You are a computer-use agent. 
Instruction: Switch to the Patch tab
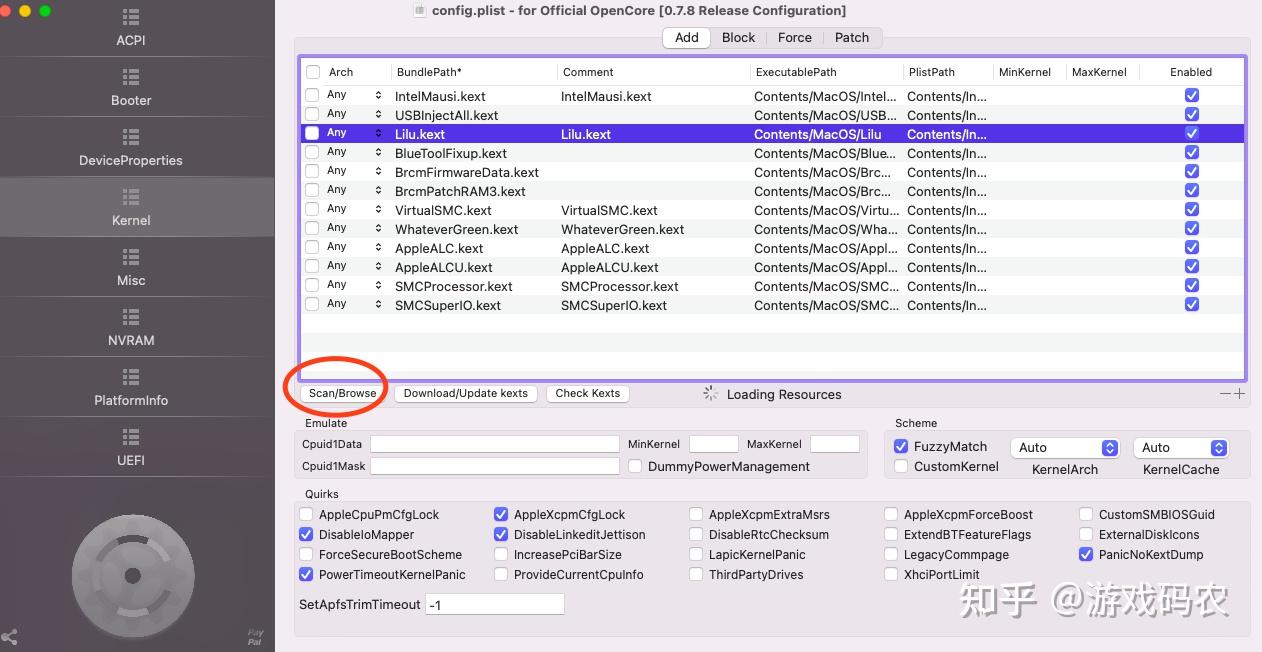tap(852, 37)
